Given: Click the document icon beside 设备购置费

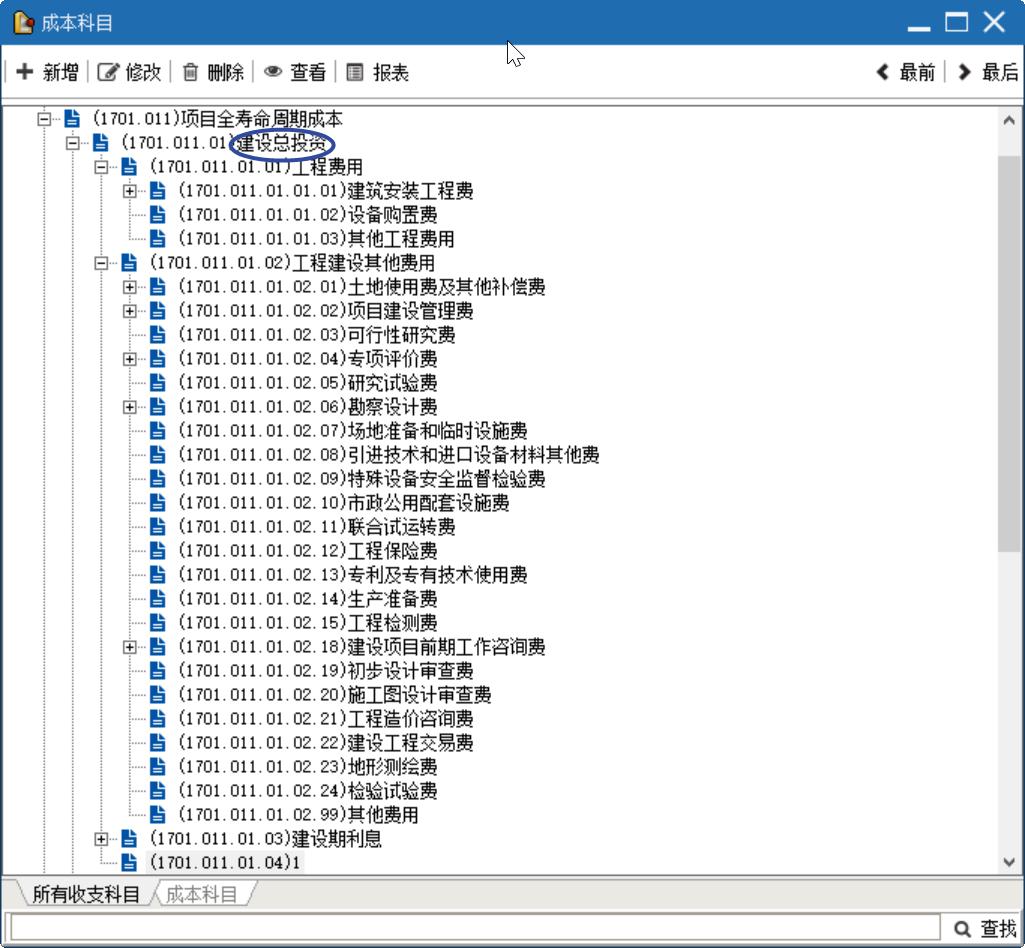Looking at the screenshot, I should pos(158,215).
